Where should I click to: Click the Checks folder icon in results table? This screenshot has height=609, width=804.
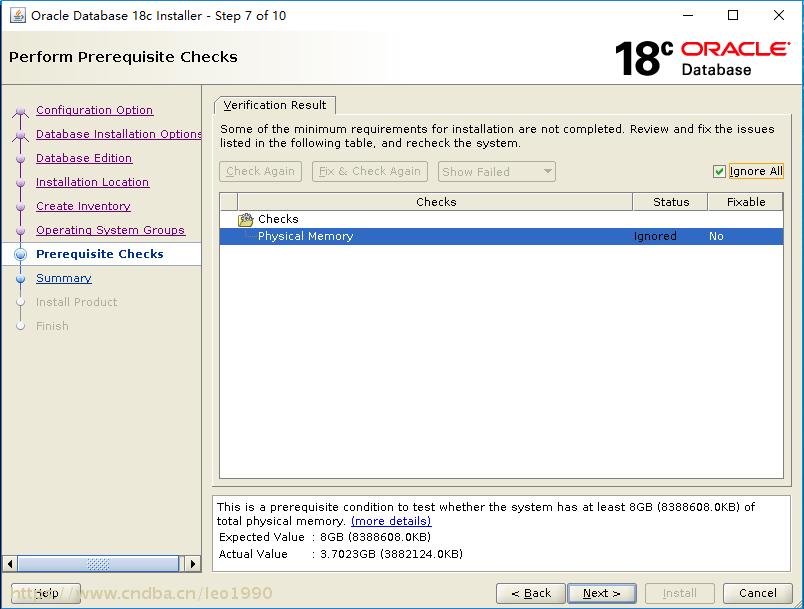tap(246, 219)
